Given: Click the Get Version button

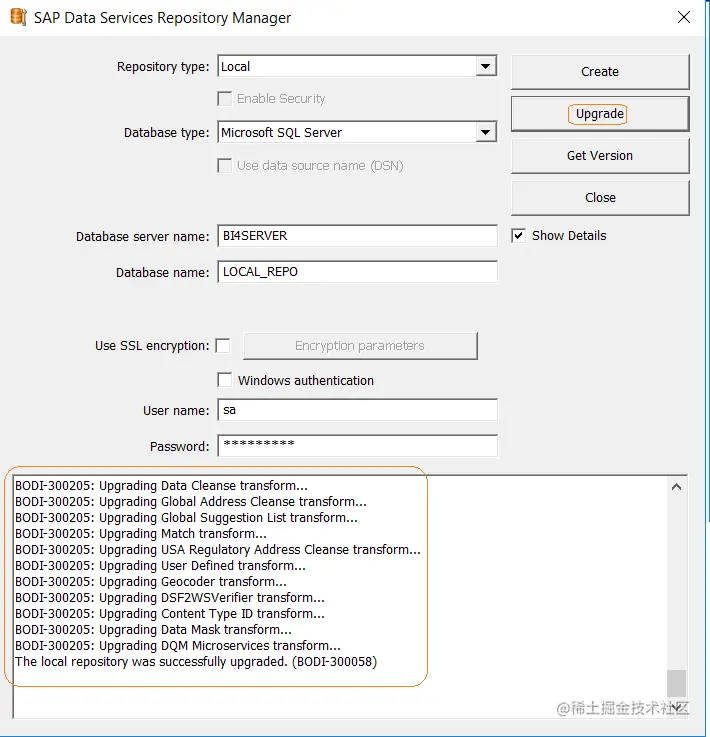Looking at the screenshot, I should click(600, 156).
